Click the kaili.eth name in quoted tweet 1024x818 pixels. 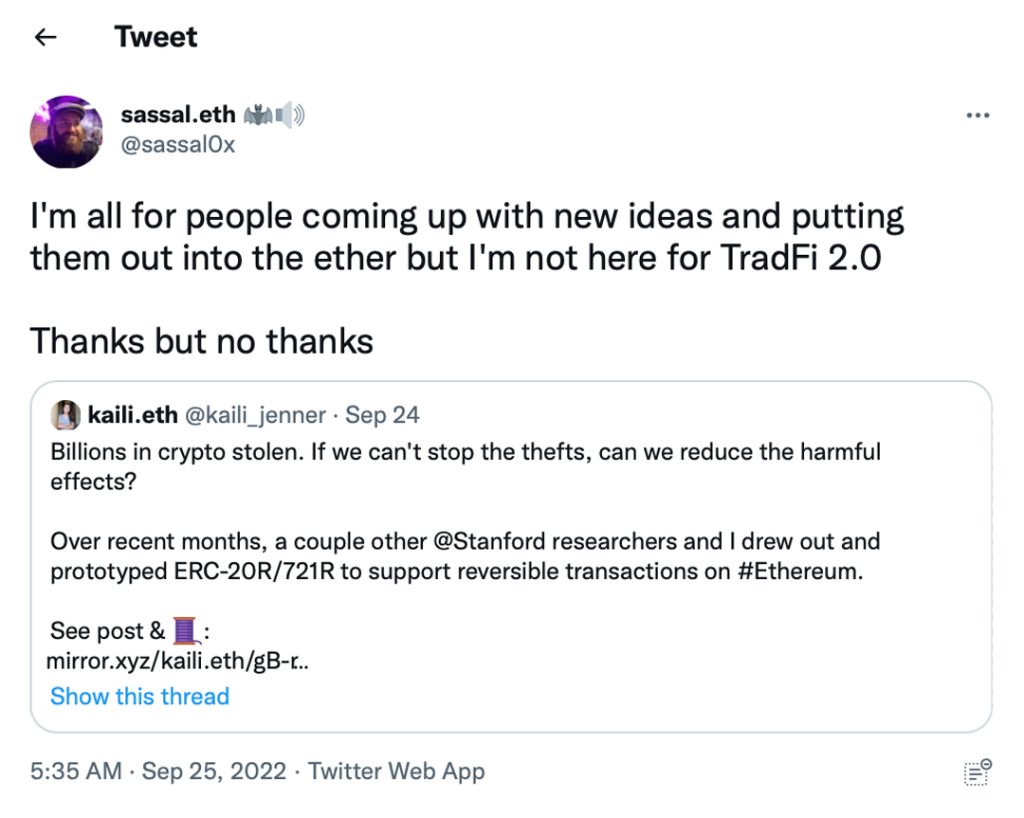[130, 414]
